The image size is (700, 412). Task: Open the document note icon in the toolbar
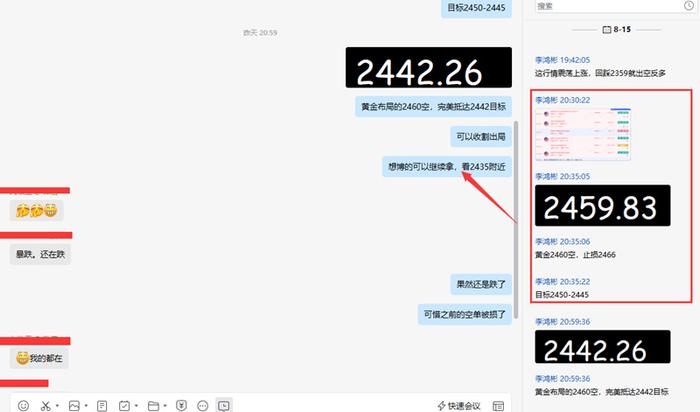point(102,405)
